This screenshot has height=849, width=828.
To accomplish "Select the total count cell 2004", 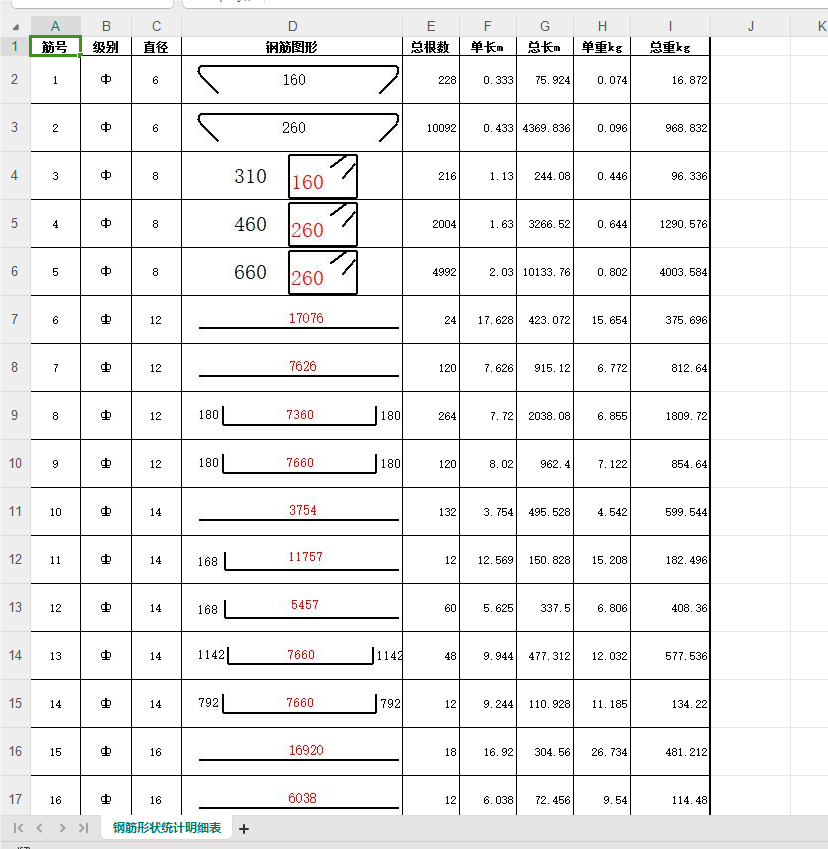I will tap(431, 224).
